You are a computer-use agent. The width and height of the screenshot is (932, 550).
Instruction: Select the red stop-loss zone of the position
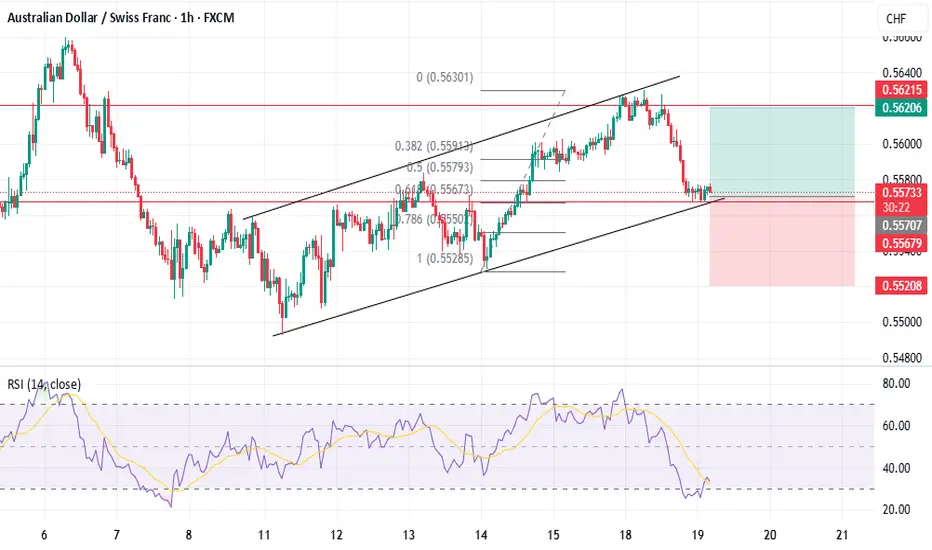coord(782,241)
